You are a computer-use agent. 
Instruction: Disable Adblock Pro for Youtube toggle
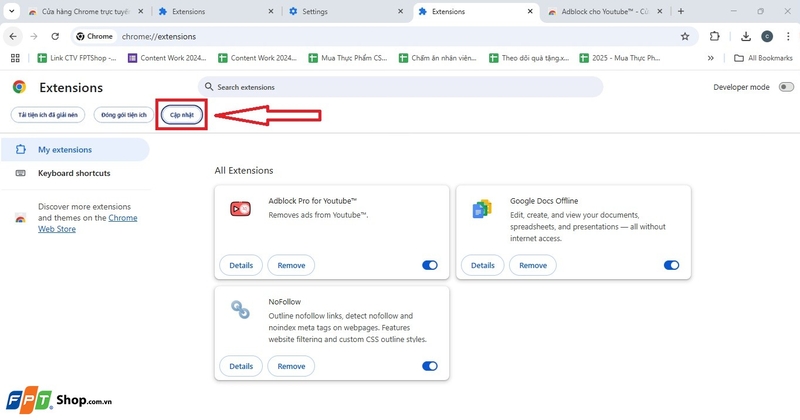(x=430, y=265)
